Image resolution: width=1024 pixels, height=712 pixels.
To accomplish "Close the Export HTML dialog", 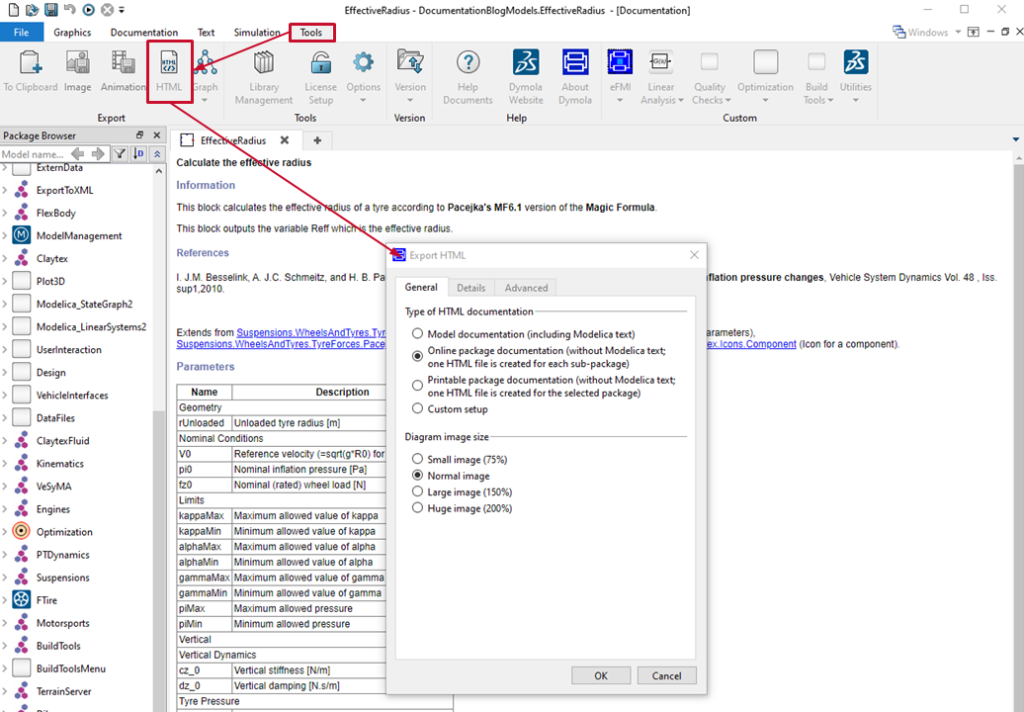I will pos(694,255).
